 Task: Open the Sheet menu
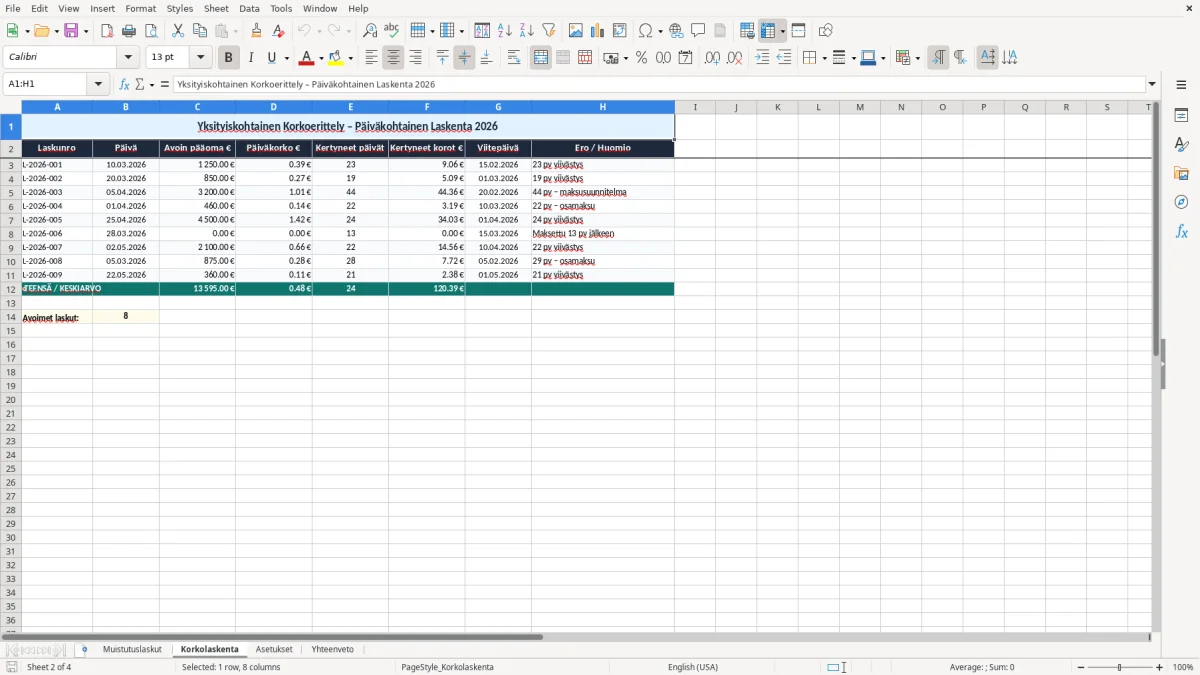pos(216,8)
